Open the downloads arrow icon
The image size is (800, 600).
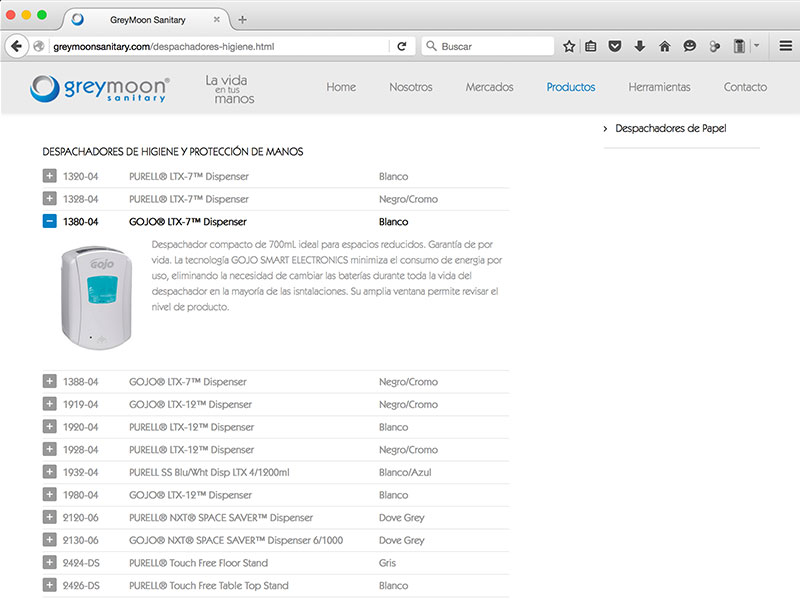click(x=639, y=46)
